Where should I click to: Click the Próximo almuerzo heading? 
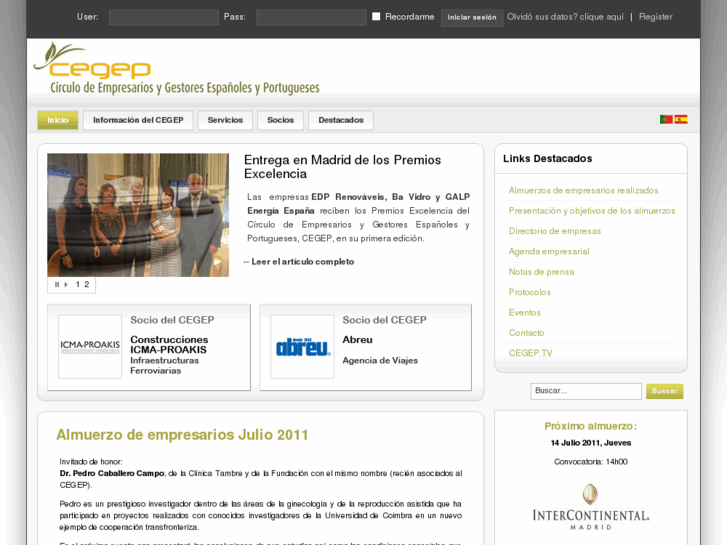pyautogui.click(x=591, y=426)
